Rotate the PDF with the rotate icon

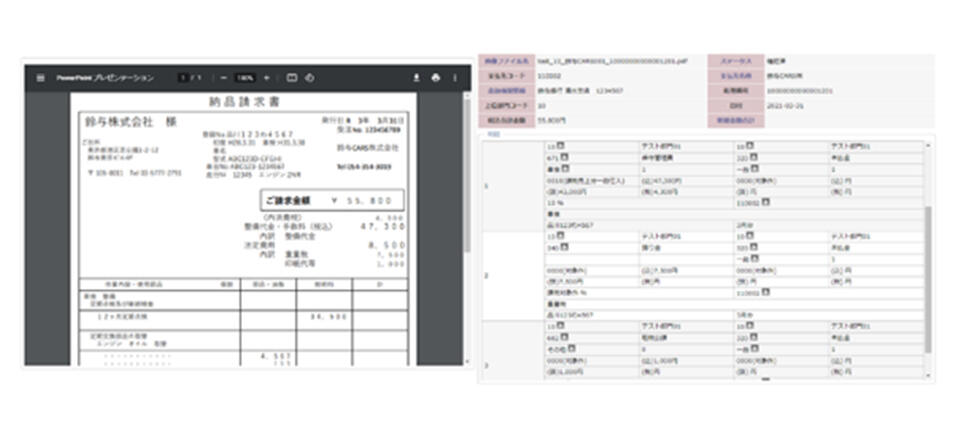(311, 77)
